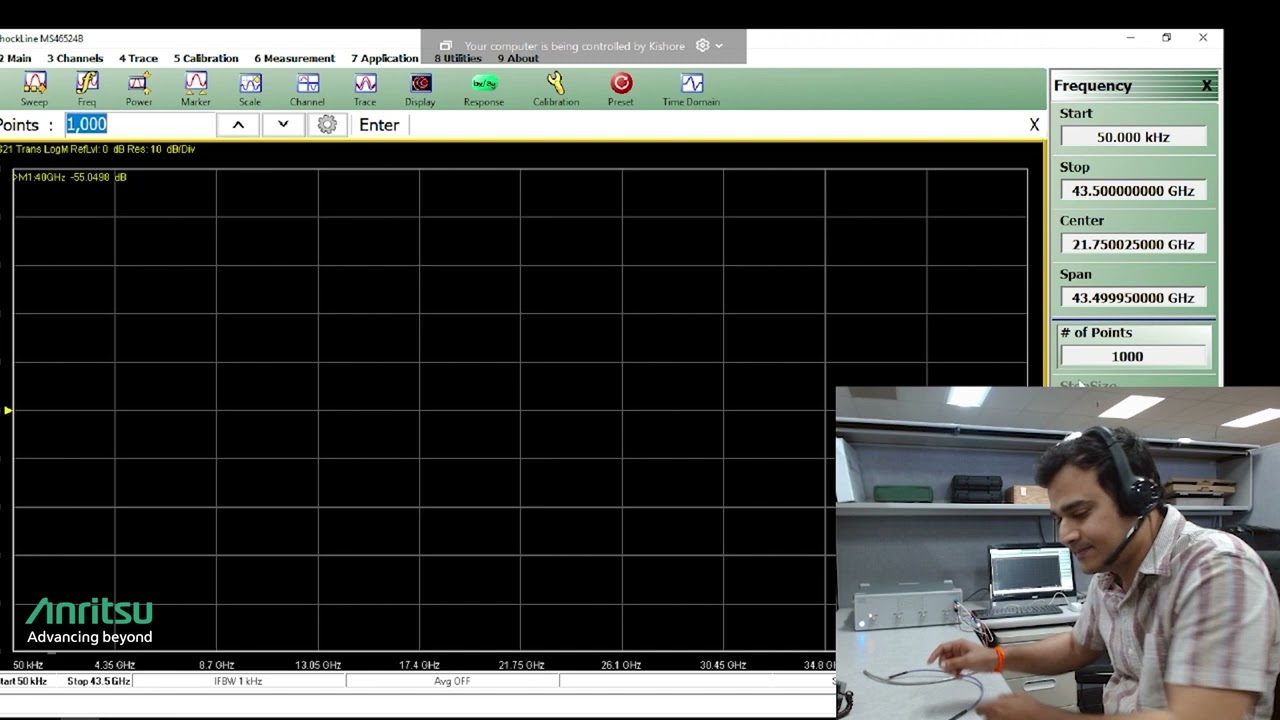Close the Frequency panel
This screenshot has width=1280, height=720.
click(1207, 86)
